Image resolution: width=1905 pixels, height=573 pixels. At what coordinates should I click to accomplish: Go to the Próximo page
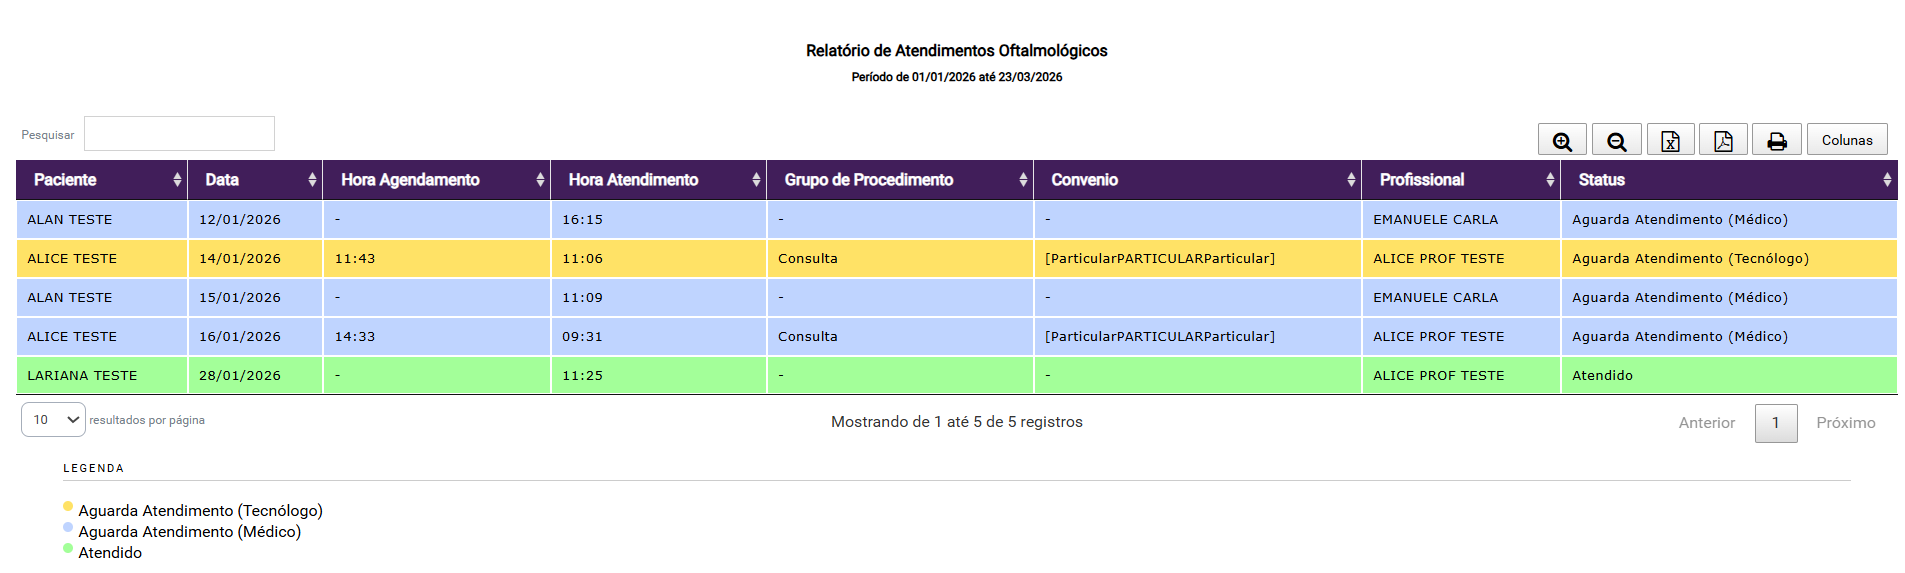coord(1845,423)
